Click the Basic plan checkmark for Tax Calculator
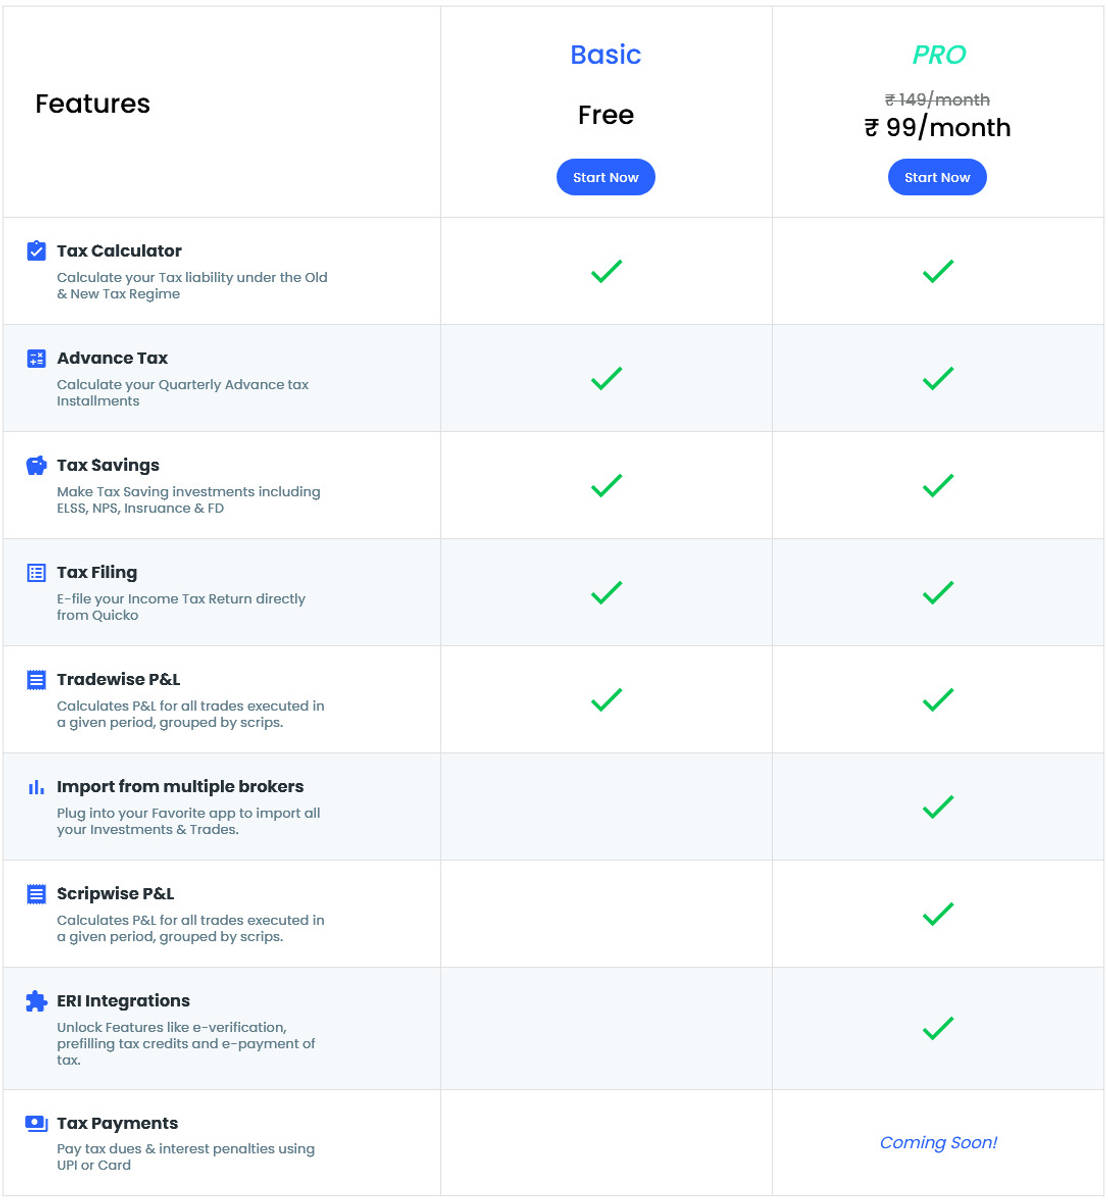1108x1203 pixels. (x=605, y=271)
